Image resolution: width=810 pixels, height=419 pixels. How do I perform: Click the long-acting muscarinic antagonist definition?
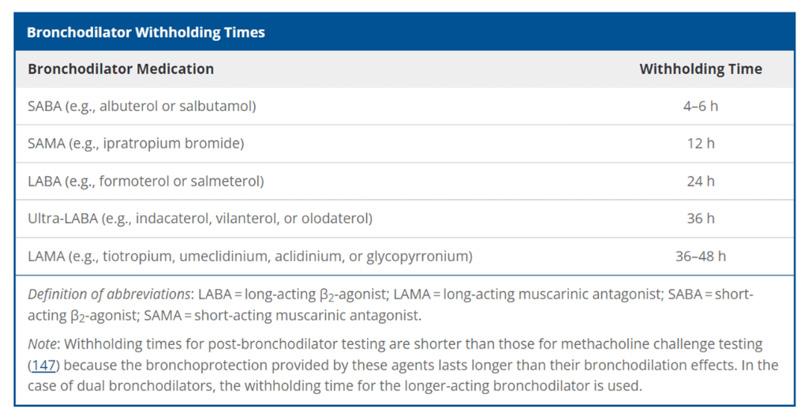pyautogui.click(x=528, y=294)
